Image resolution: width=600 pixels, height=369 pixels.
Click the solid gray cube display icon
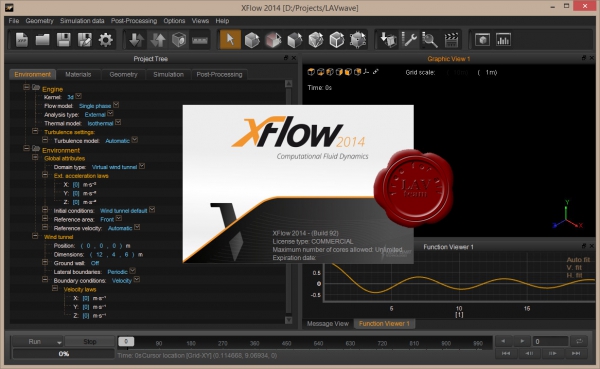pyautogui.click(x=252, y=40)
